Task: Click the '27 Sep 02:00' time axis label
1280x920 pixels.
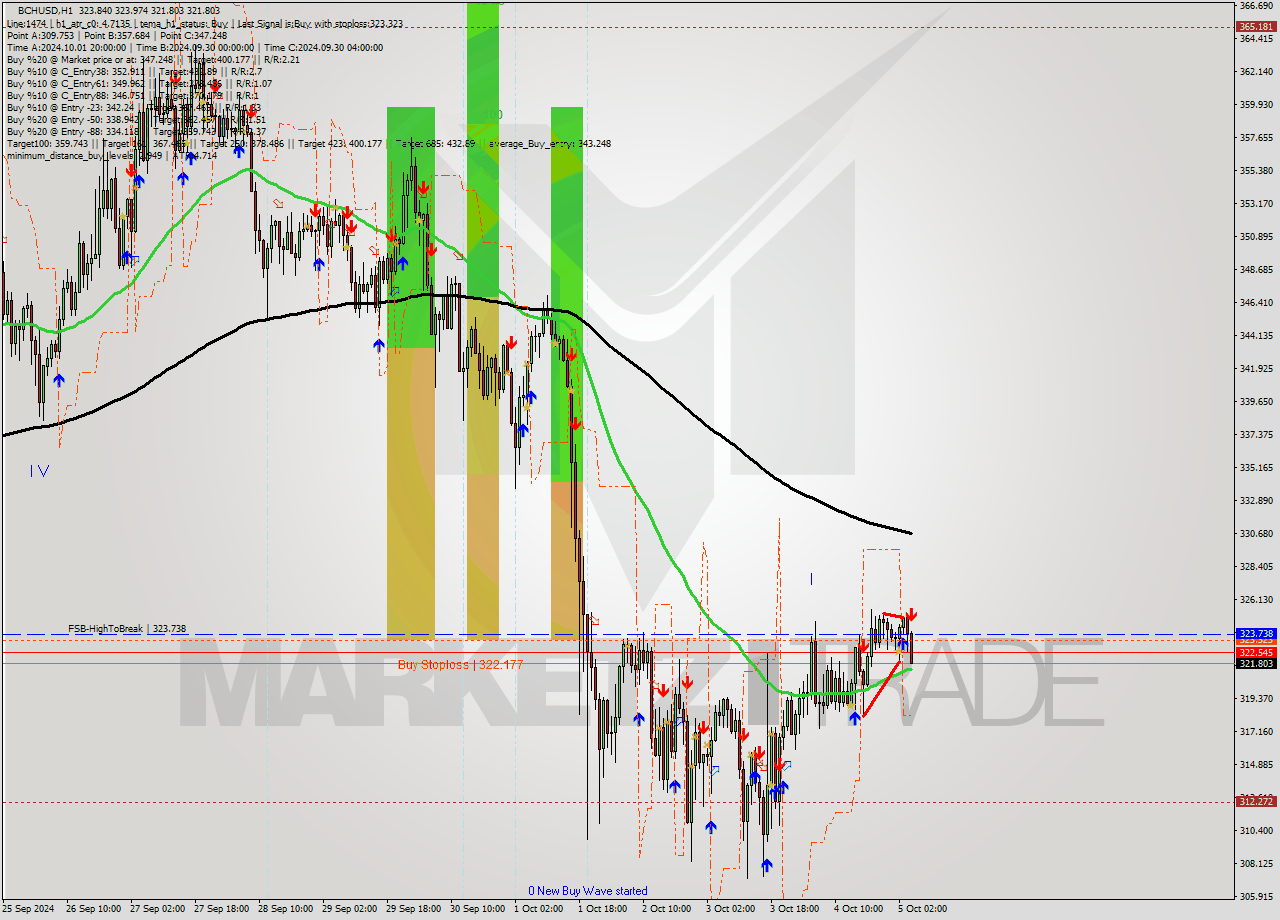Action: tap(156, 909)
